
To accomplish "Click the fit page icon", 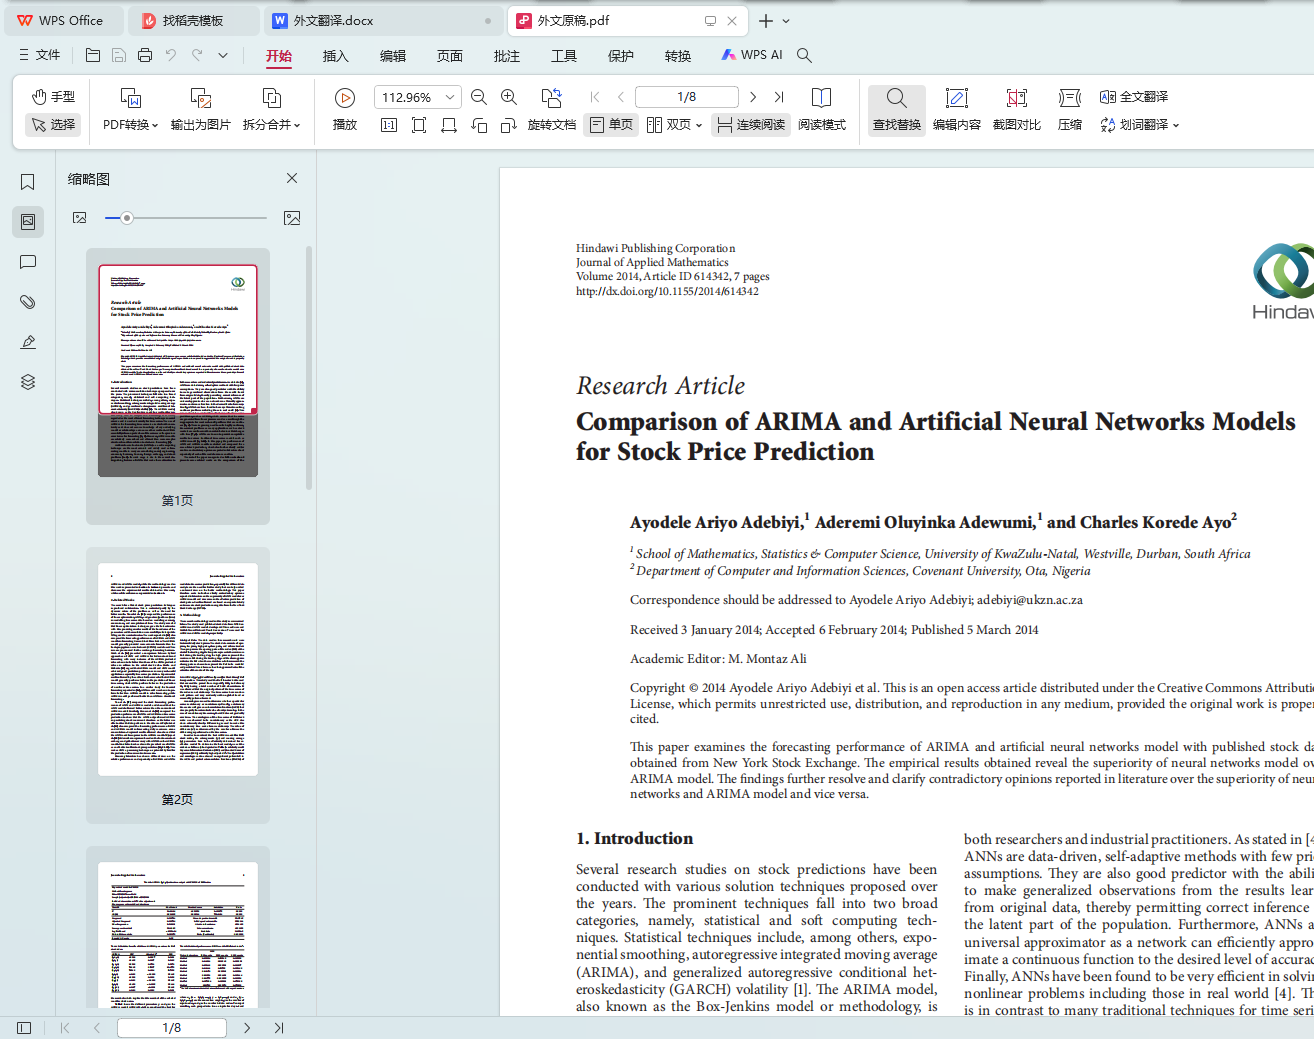I will tap(419, 125).
